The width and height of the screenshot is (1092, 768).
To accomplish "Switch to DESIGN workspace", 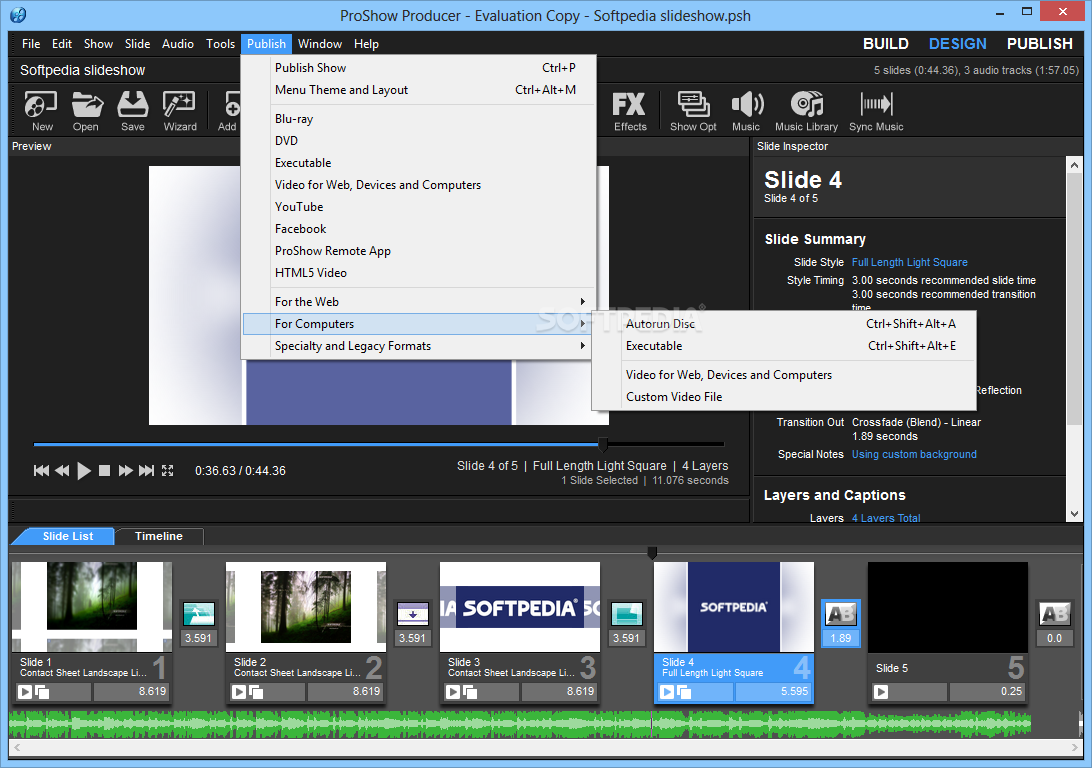I will pyautogui.click(x=958, y=44).
